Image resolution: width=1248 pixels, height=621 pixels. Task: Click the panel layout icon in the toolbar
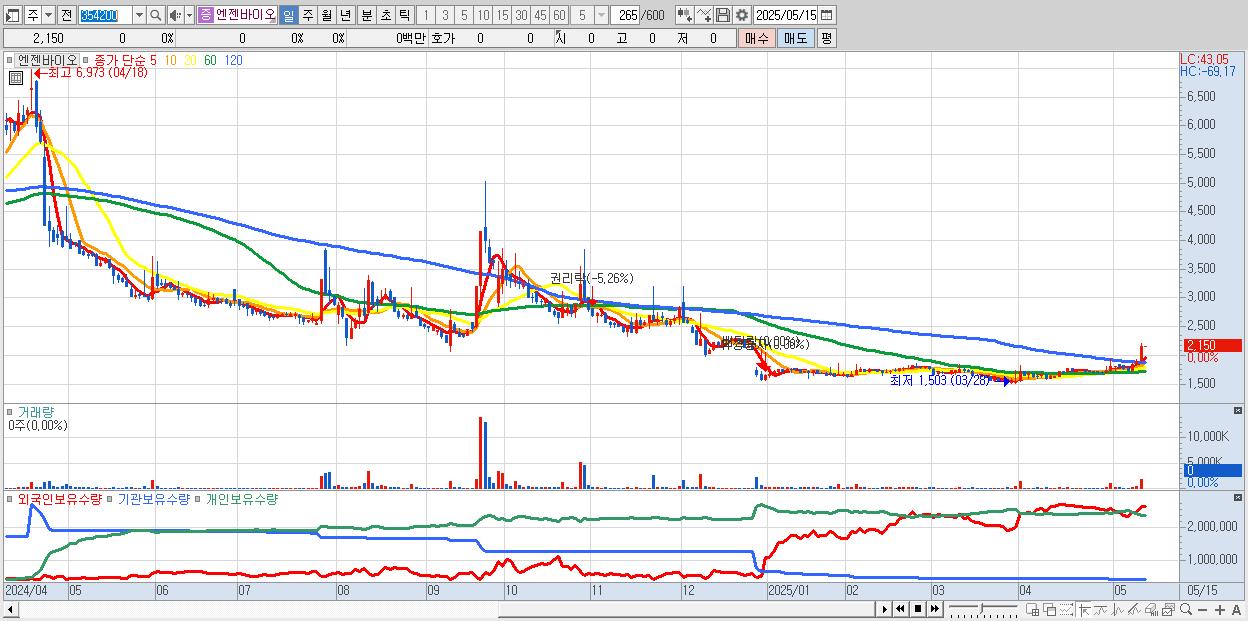tap(13, 15)
